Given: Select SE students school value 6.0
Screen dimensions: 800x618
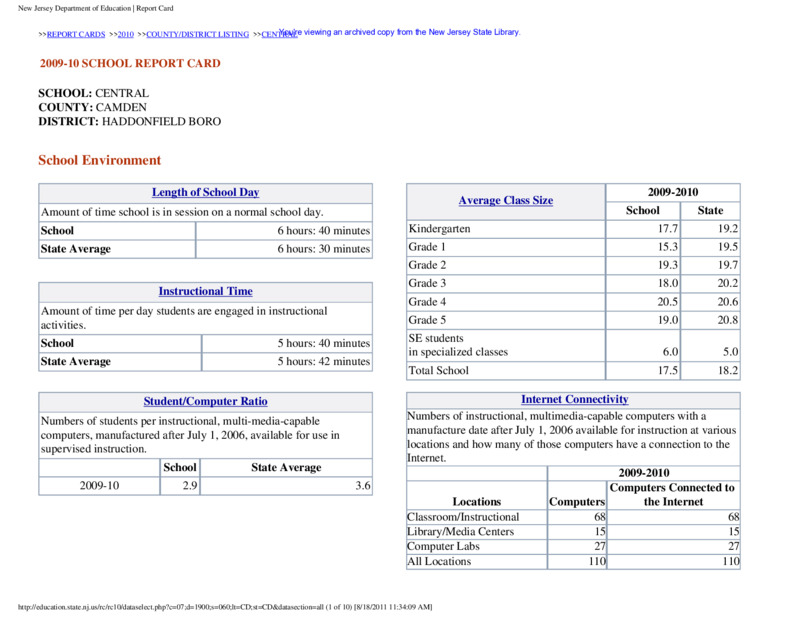Looking at the screenshot, I should click(670, 352).
